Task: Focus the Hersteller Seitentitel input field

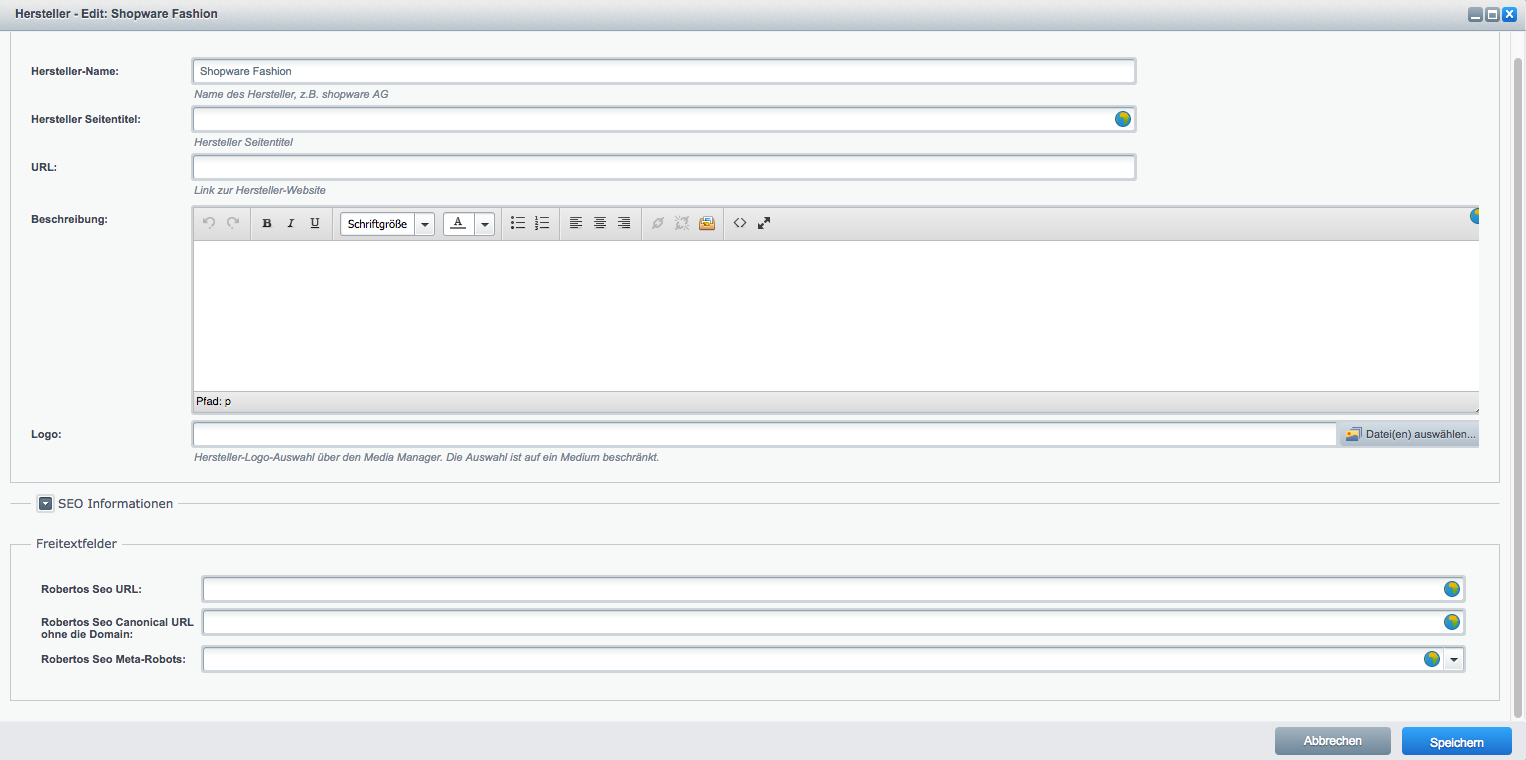Action: (664, 119)
